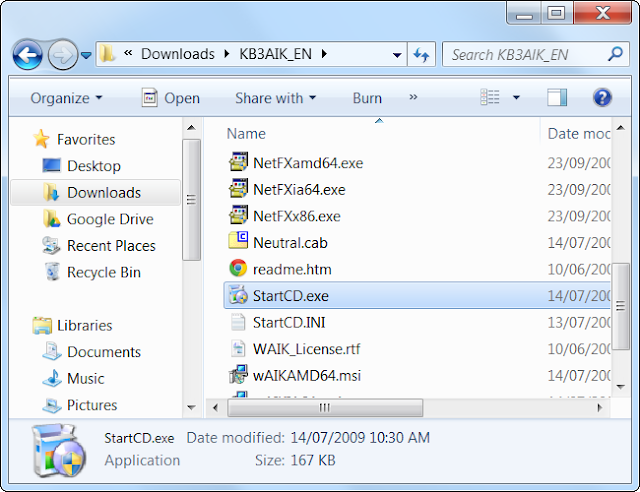Focus the Search KB3AIK_EN field
This screenshot has width=640, height=492.
coord(536,54)
